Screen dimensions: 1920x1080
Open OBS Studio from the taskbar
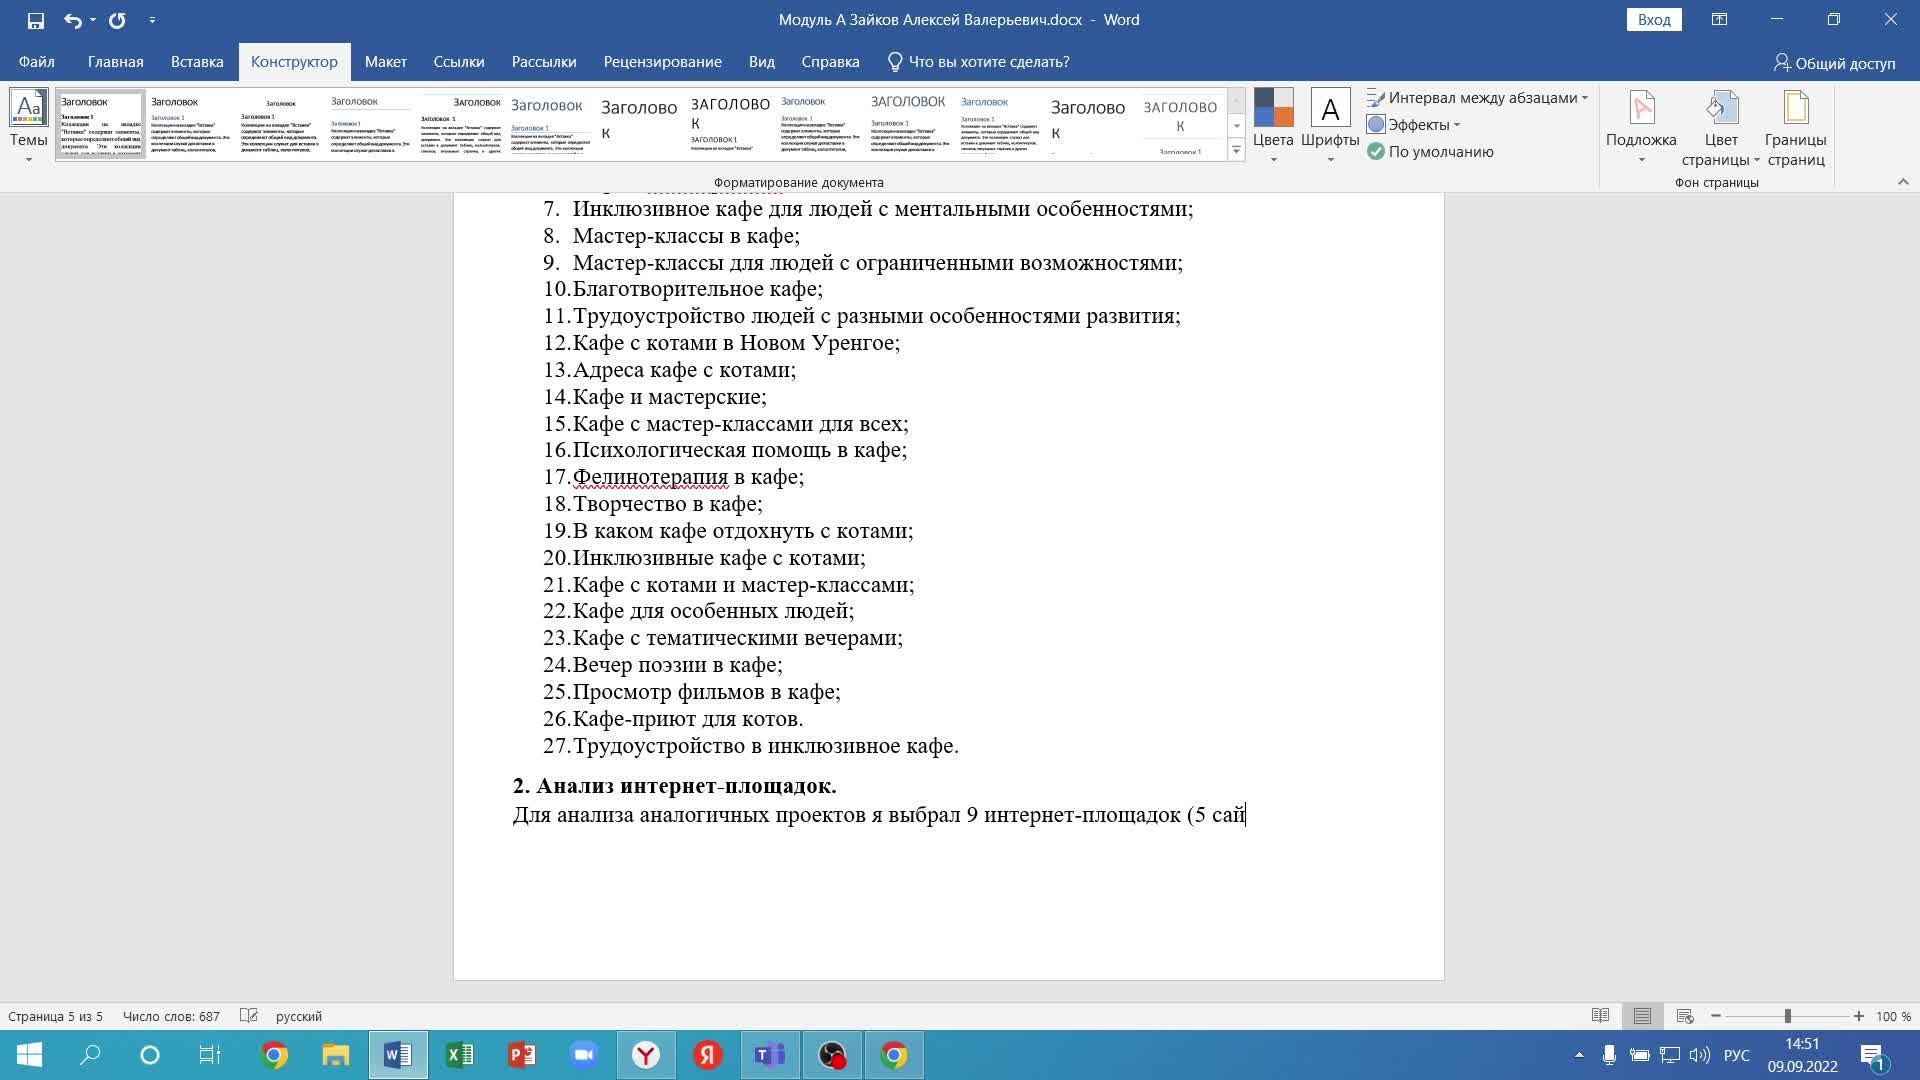(833, 1055)
